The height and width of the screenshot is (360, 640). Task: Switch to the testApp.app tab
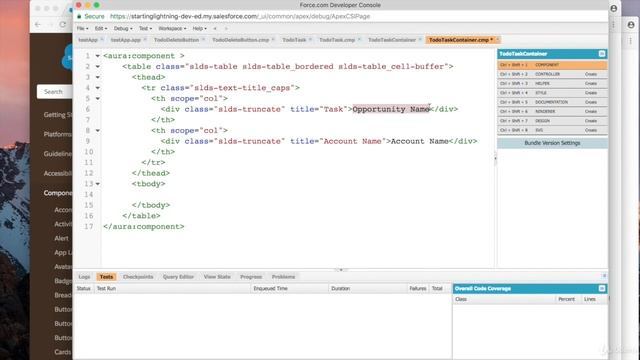(126, 40)
